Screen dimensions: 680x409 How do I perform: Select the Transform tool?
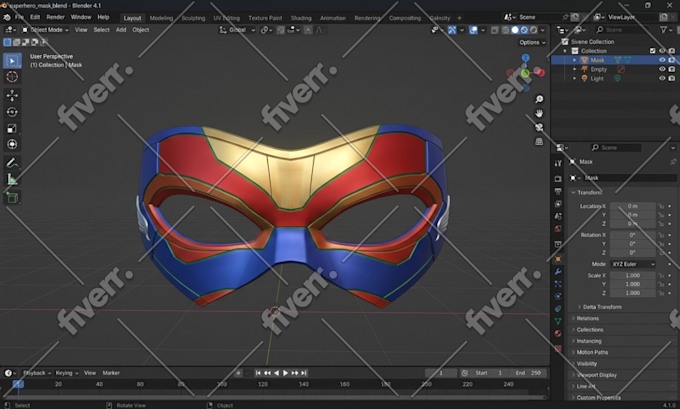tap(12, 144)
